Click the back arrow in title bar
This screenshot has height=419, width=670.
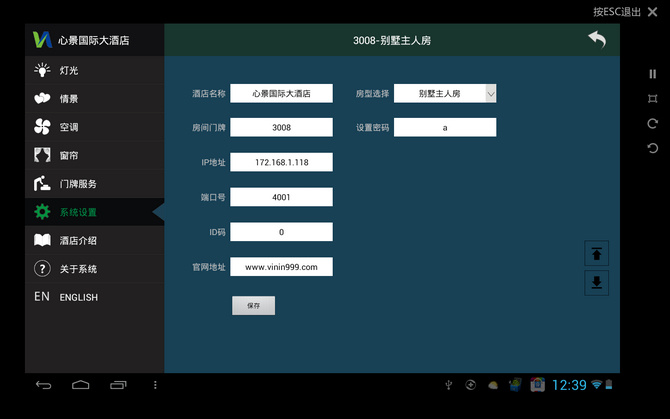597,40
